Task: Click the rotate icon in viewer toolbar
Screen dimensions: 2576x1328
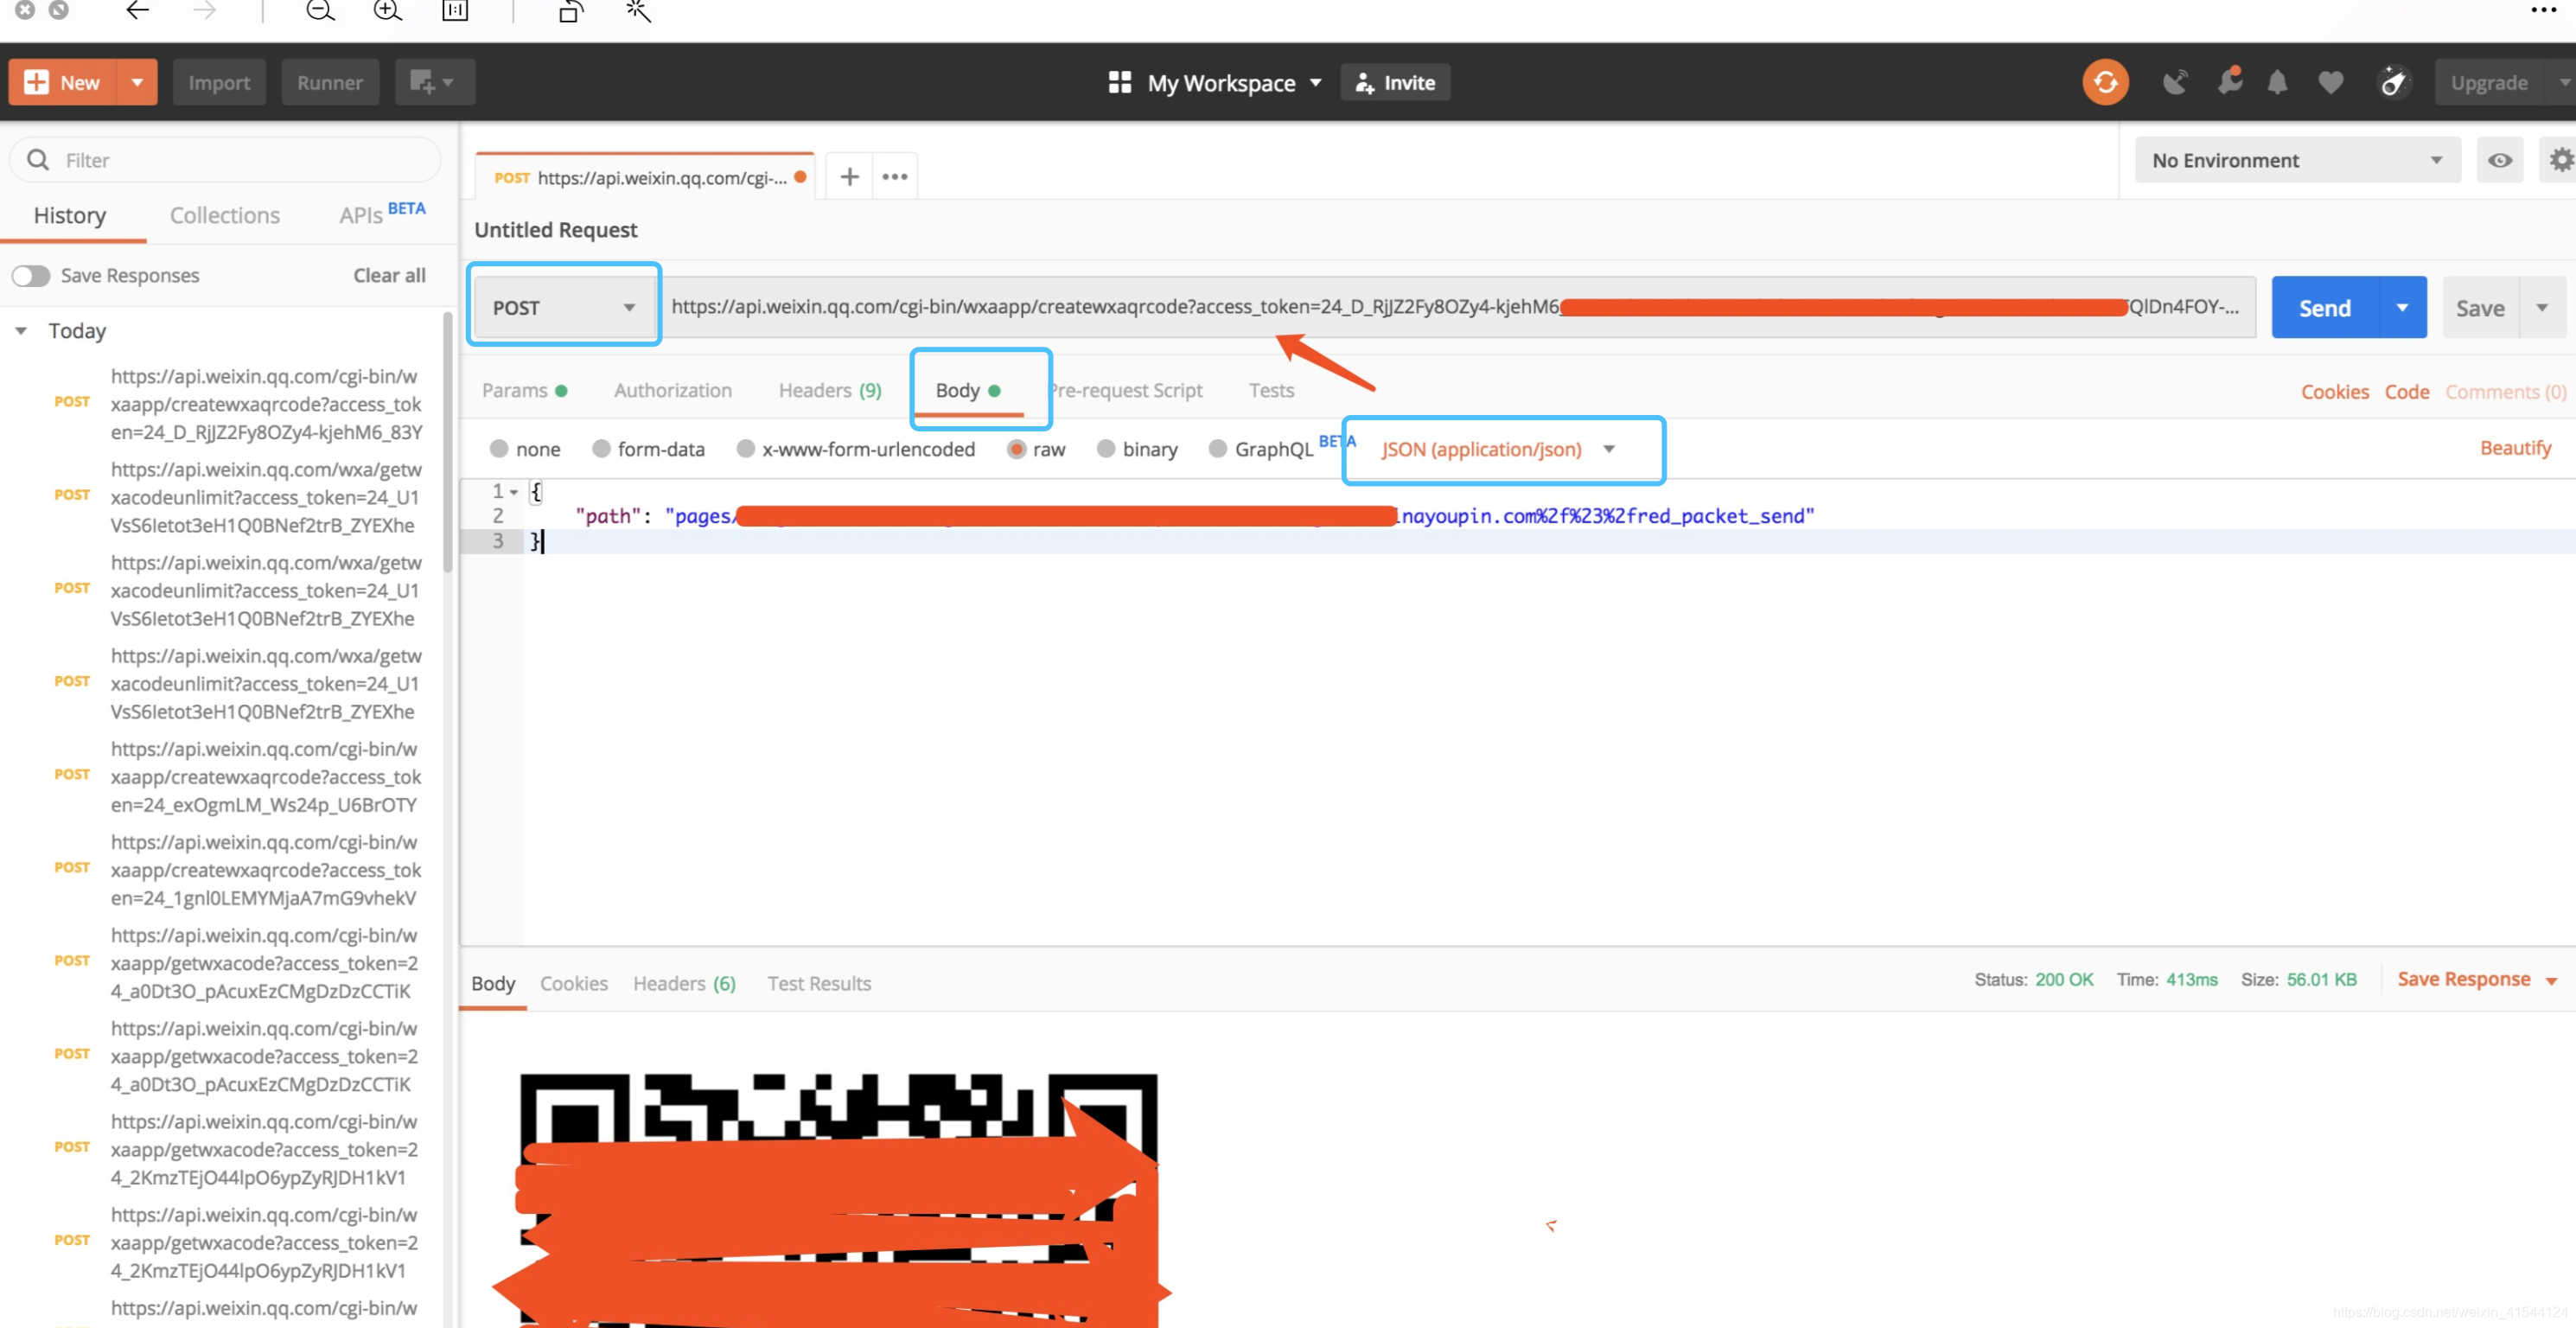Action: click(570, 11)
